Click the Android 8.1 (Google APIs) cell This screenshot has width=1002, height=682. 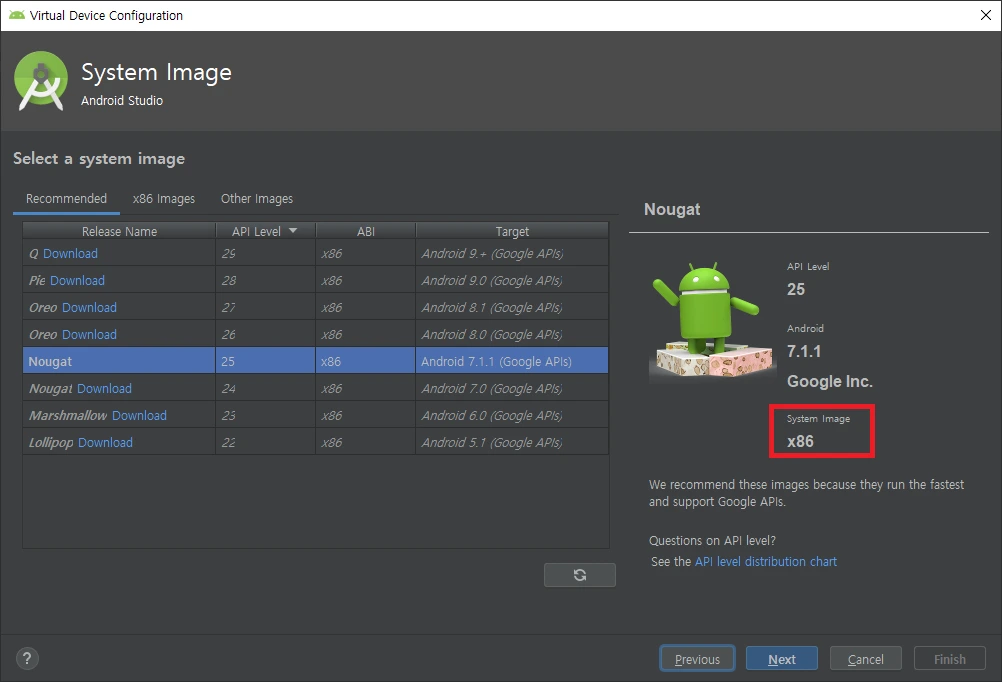(x=512, y=307)
